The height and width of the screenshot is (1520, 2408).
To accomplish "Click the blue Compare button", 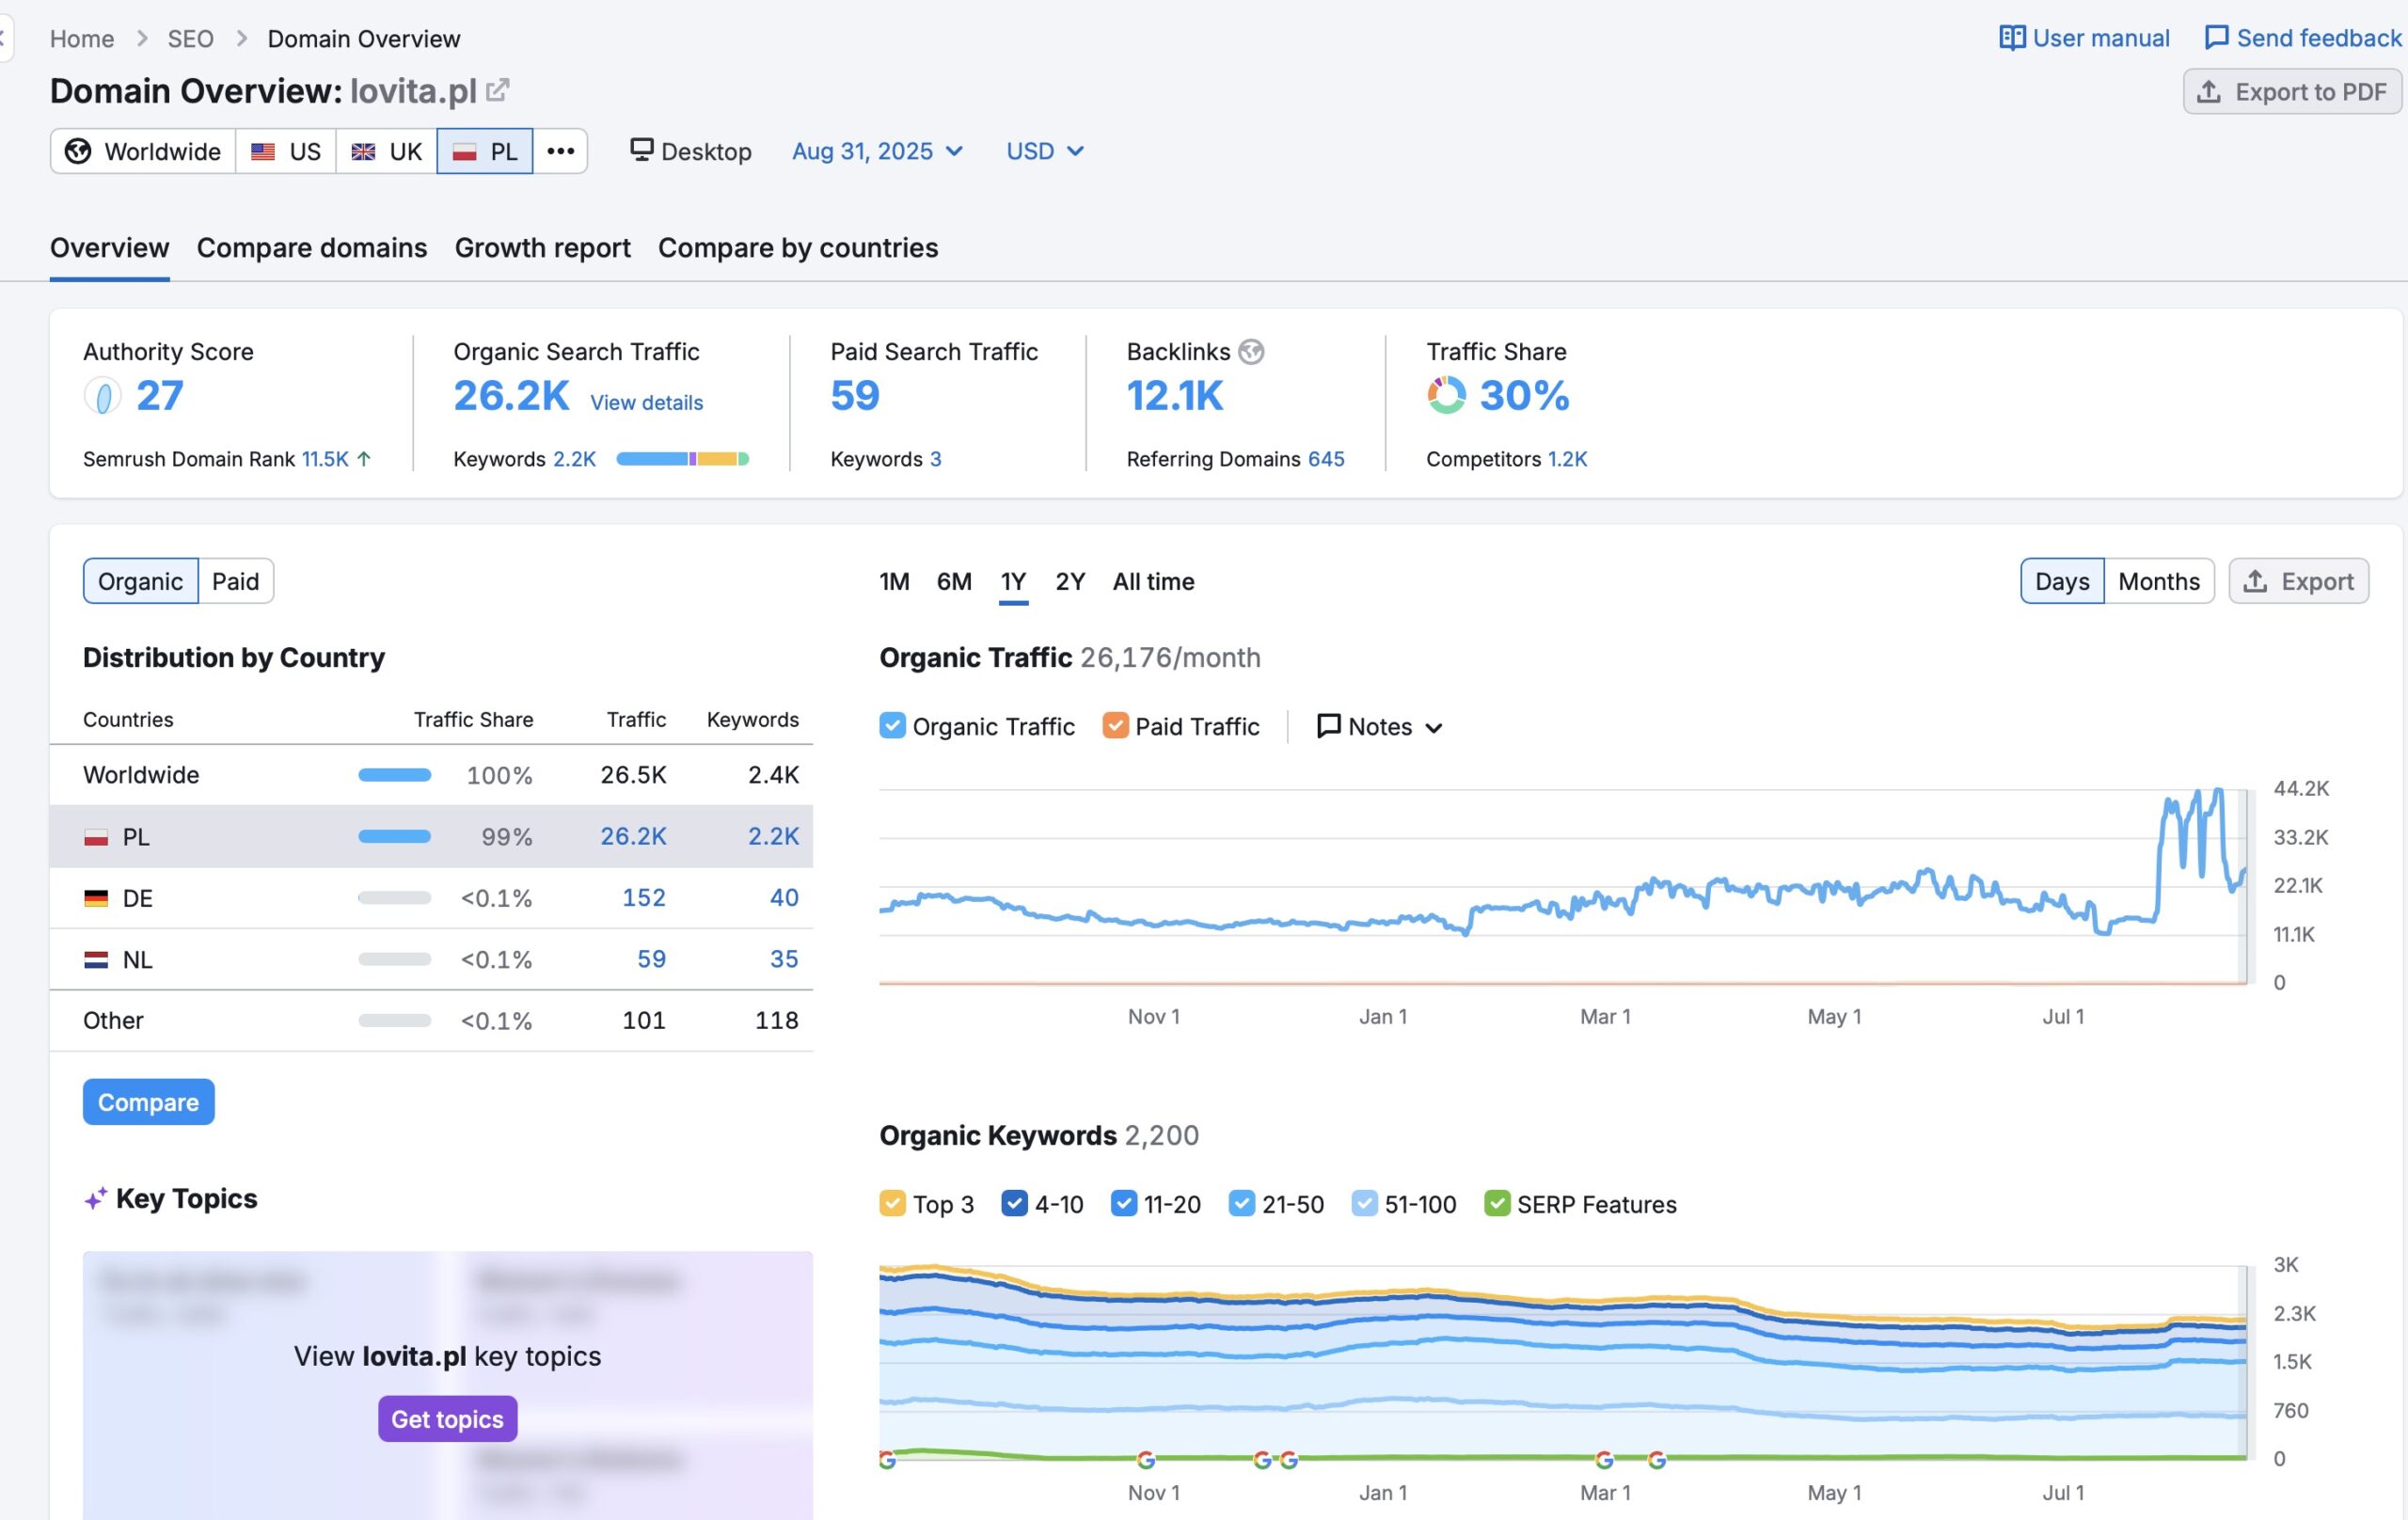I will pyautogui.click(x=149, y=1102).
